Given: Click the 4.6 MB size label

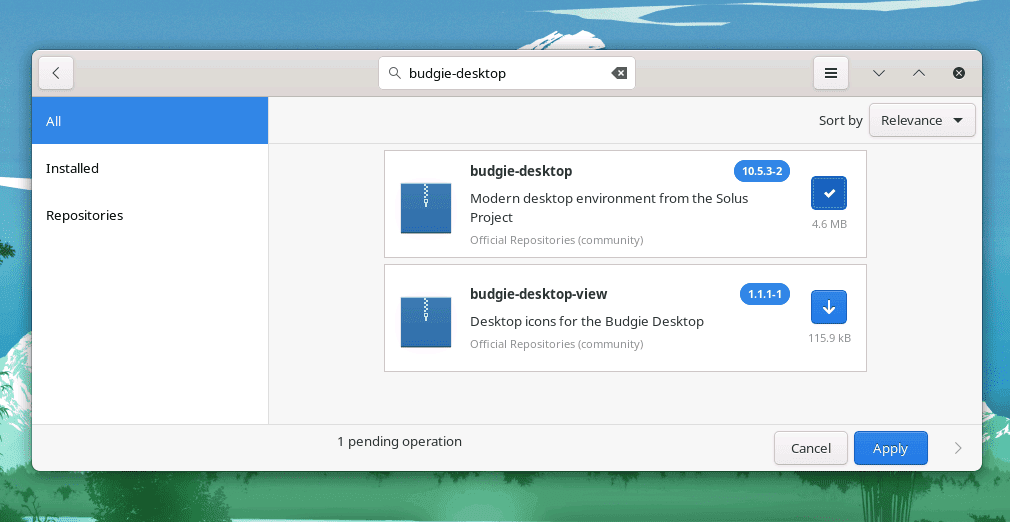Looking at the screenshot, I should click(x=829, y=224).
